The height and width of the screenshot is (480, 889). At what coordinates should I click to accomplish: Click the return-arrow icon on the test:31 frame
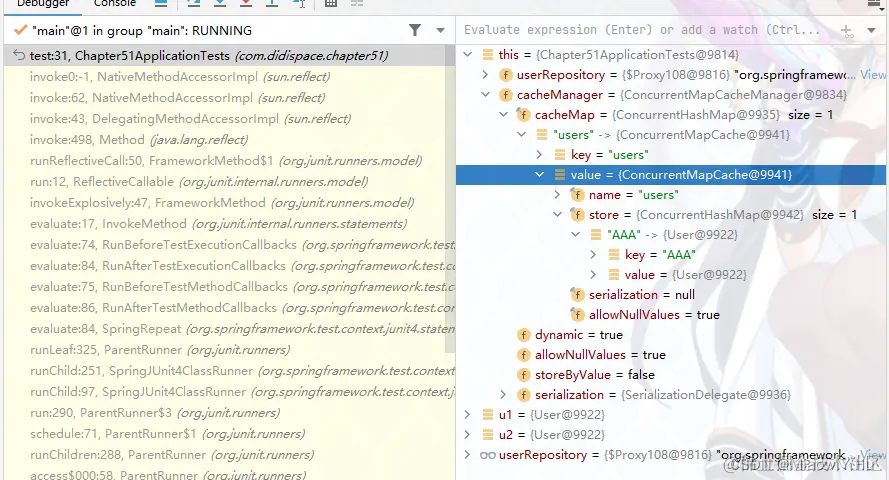pos(19,55)
